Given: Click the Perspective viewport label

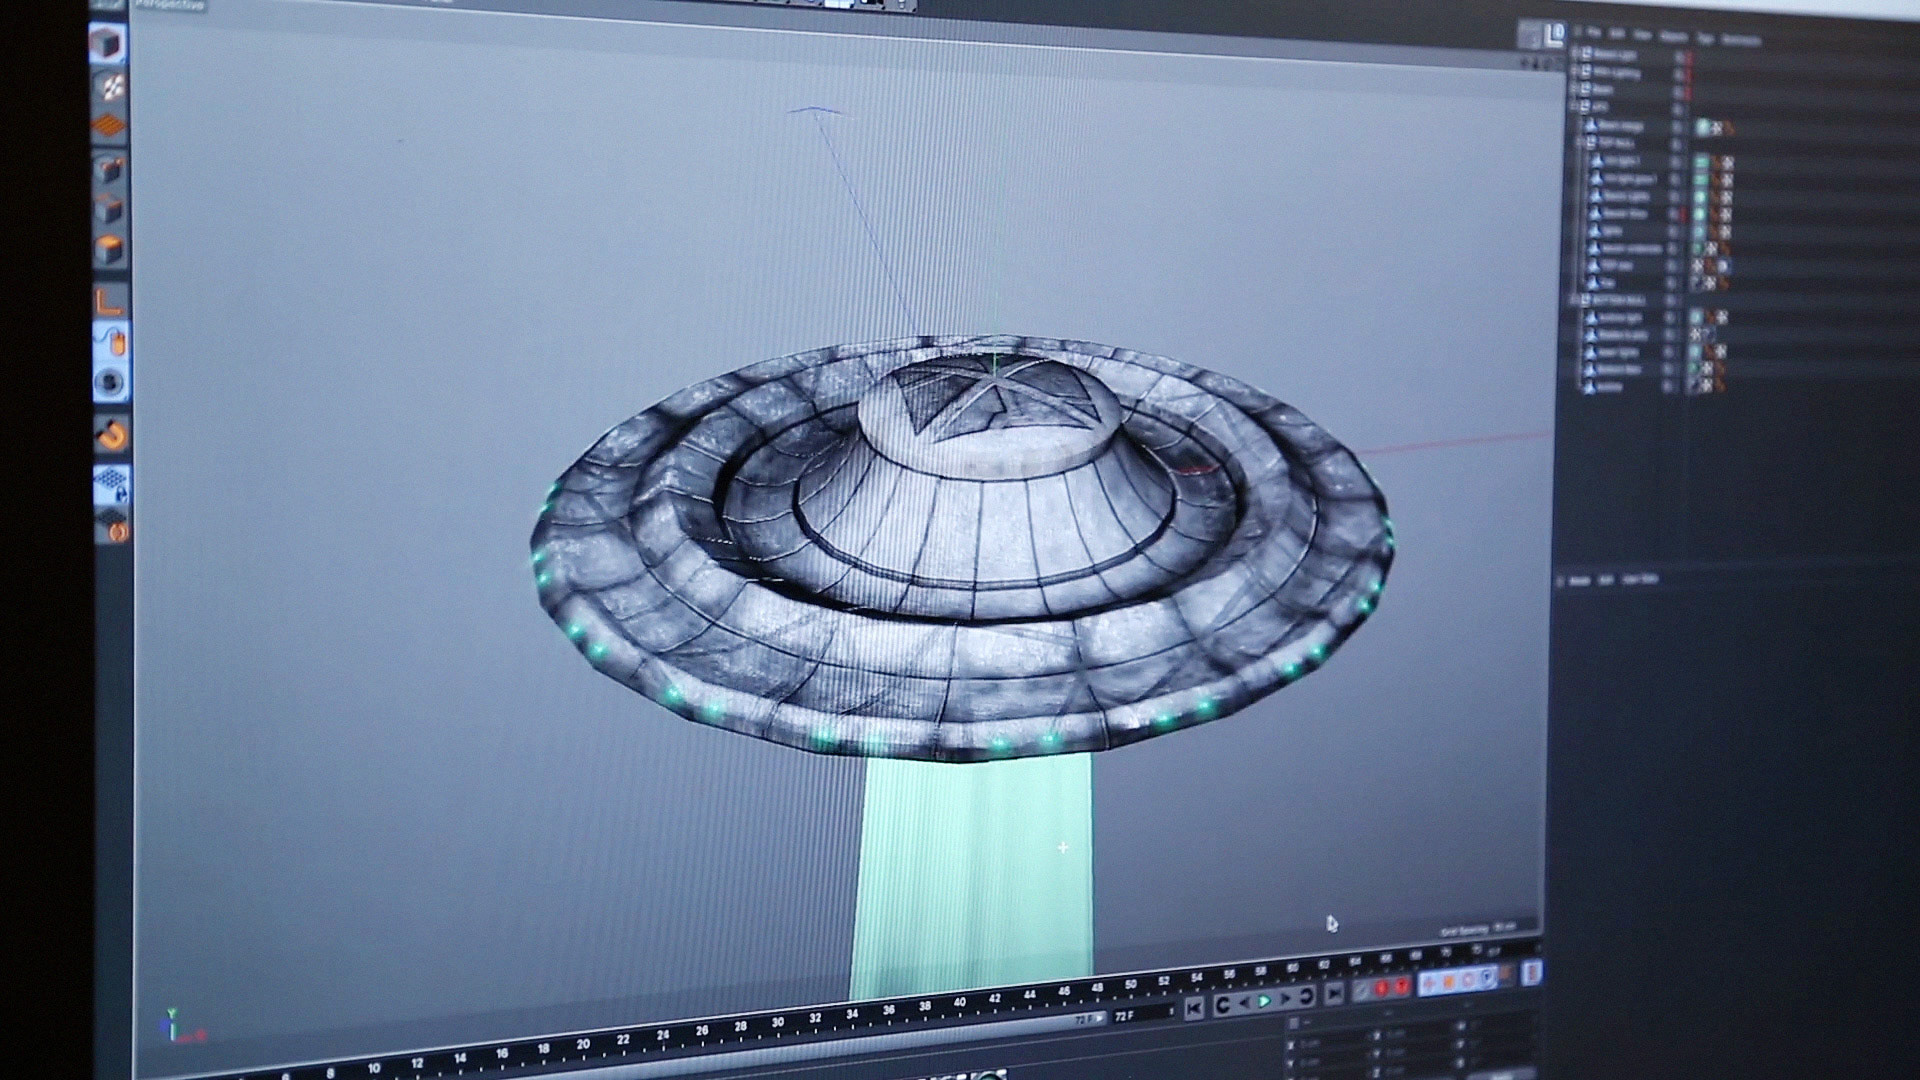Looking at the screenshot, I should 169,5.
